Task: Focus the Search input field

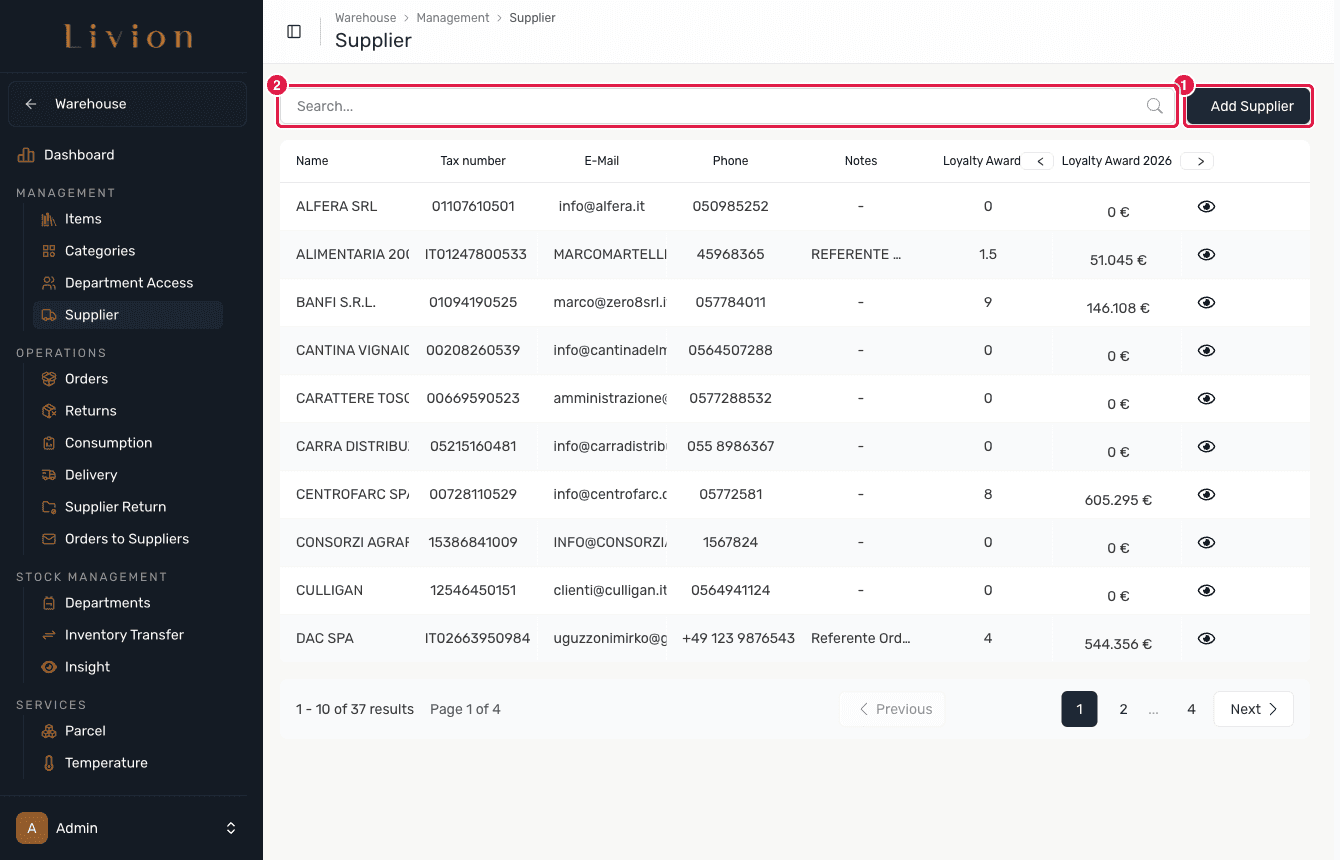Action: coord(727,106)
